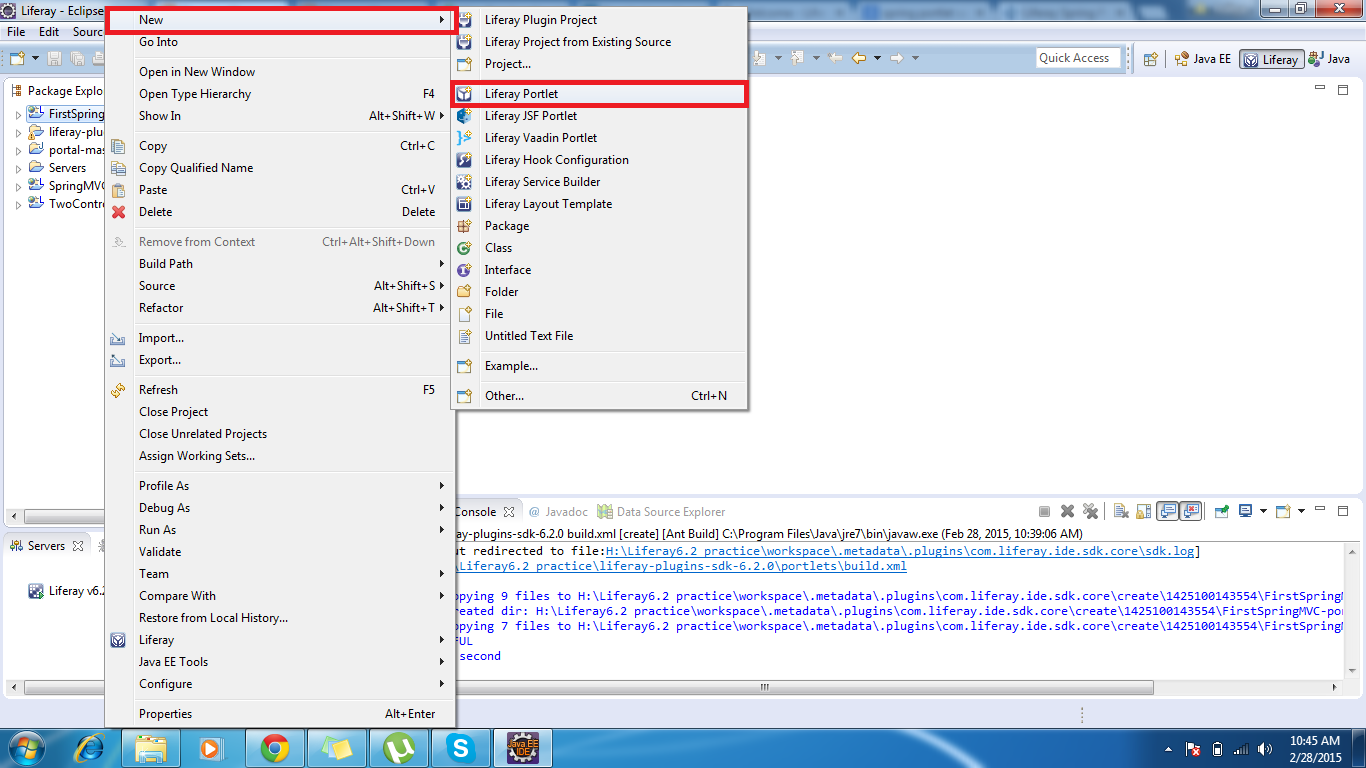Toggle Show Console When Standard Error Changes
The height and width of the screenshot is (768, 1366).
(x=1190, y=511)
